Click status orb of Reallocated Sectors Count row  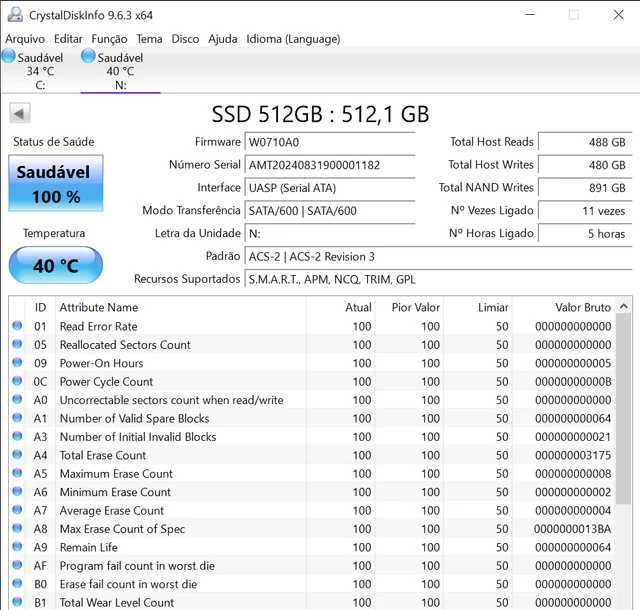(17, 344)
